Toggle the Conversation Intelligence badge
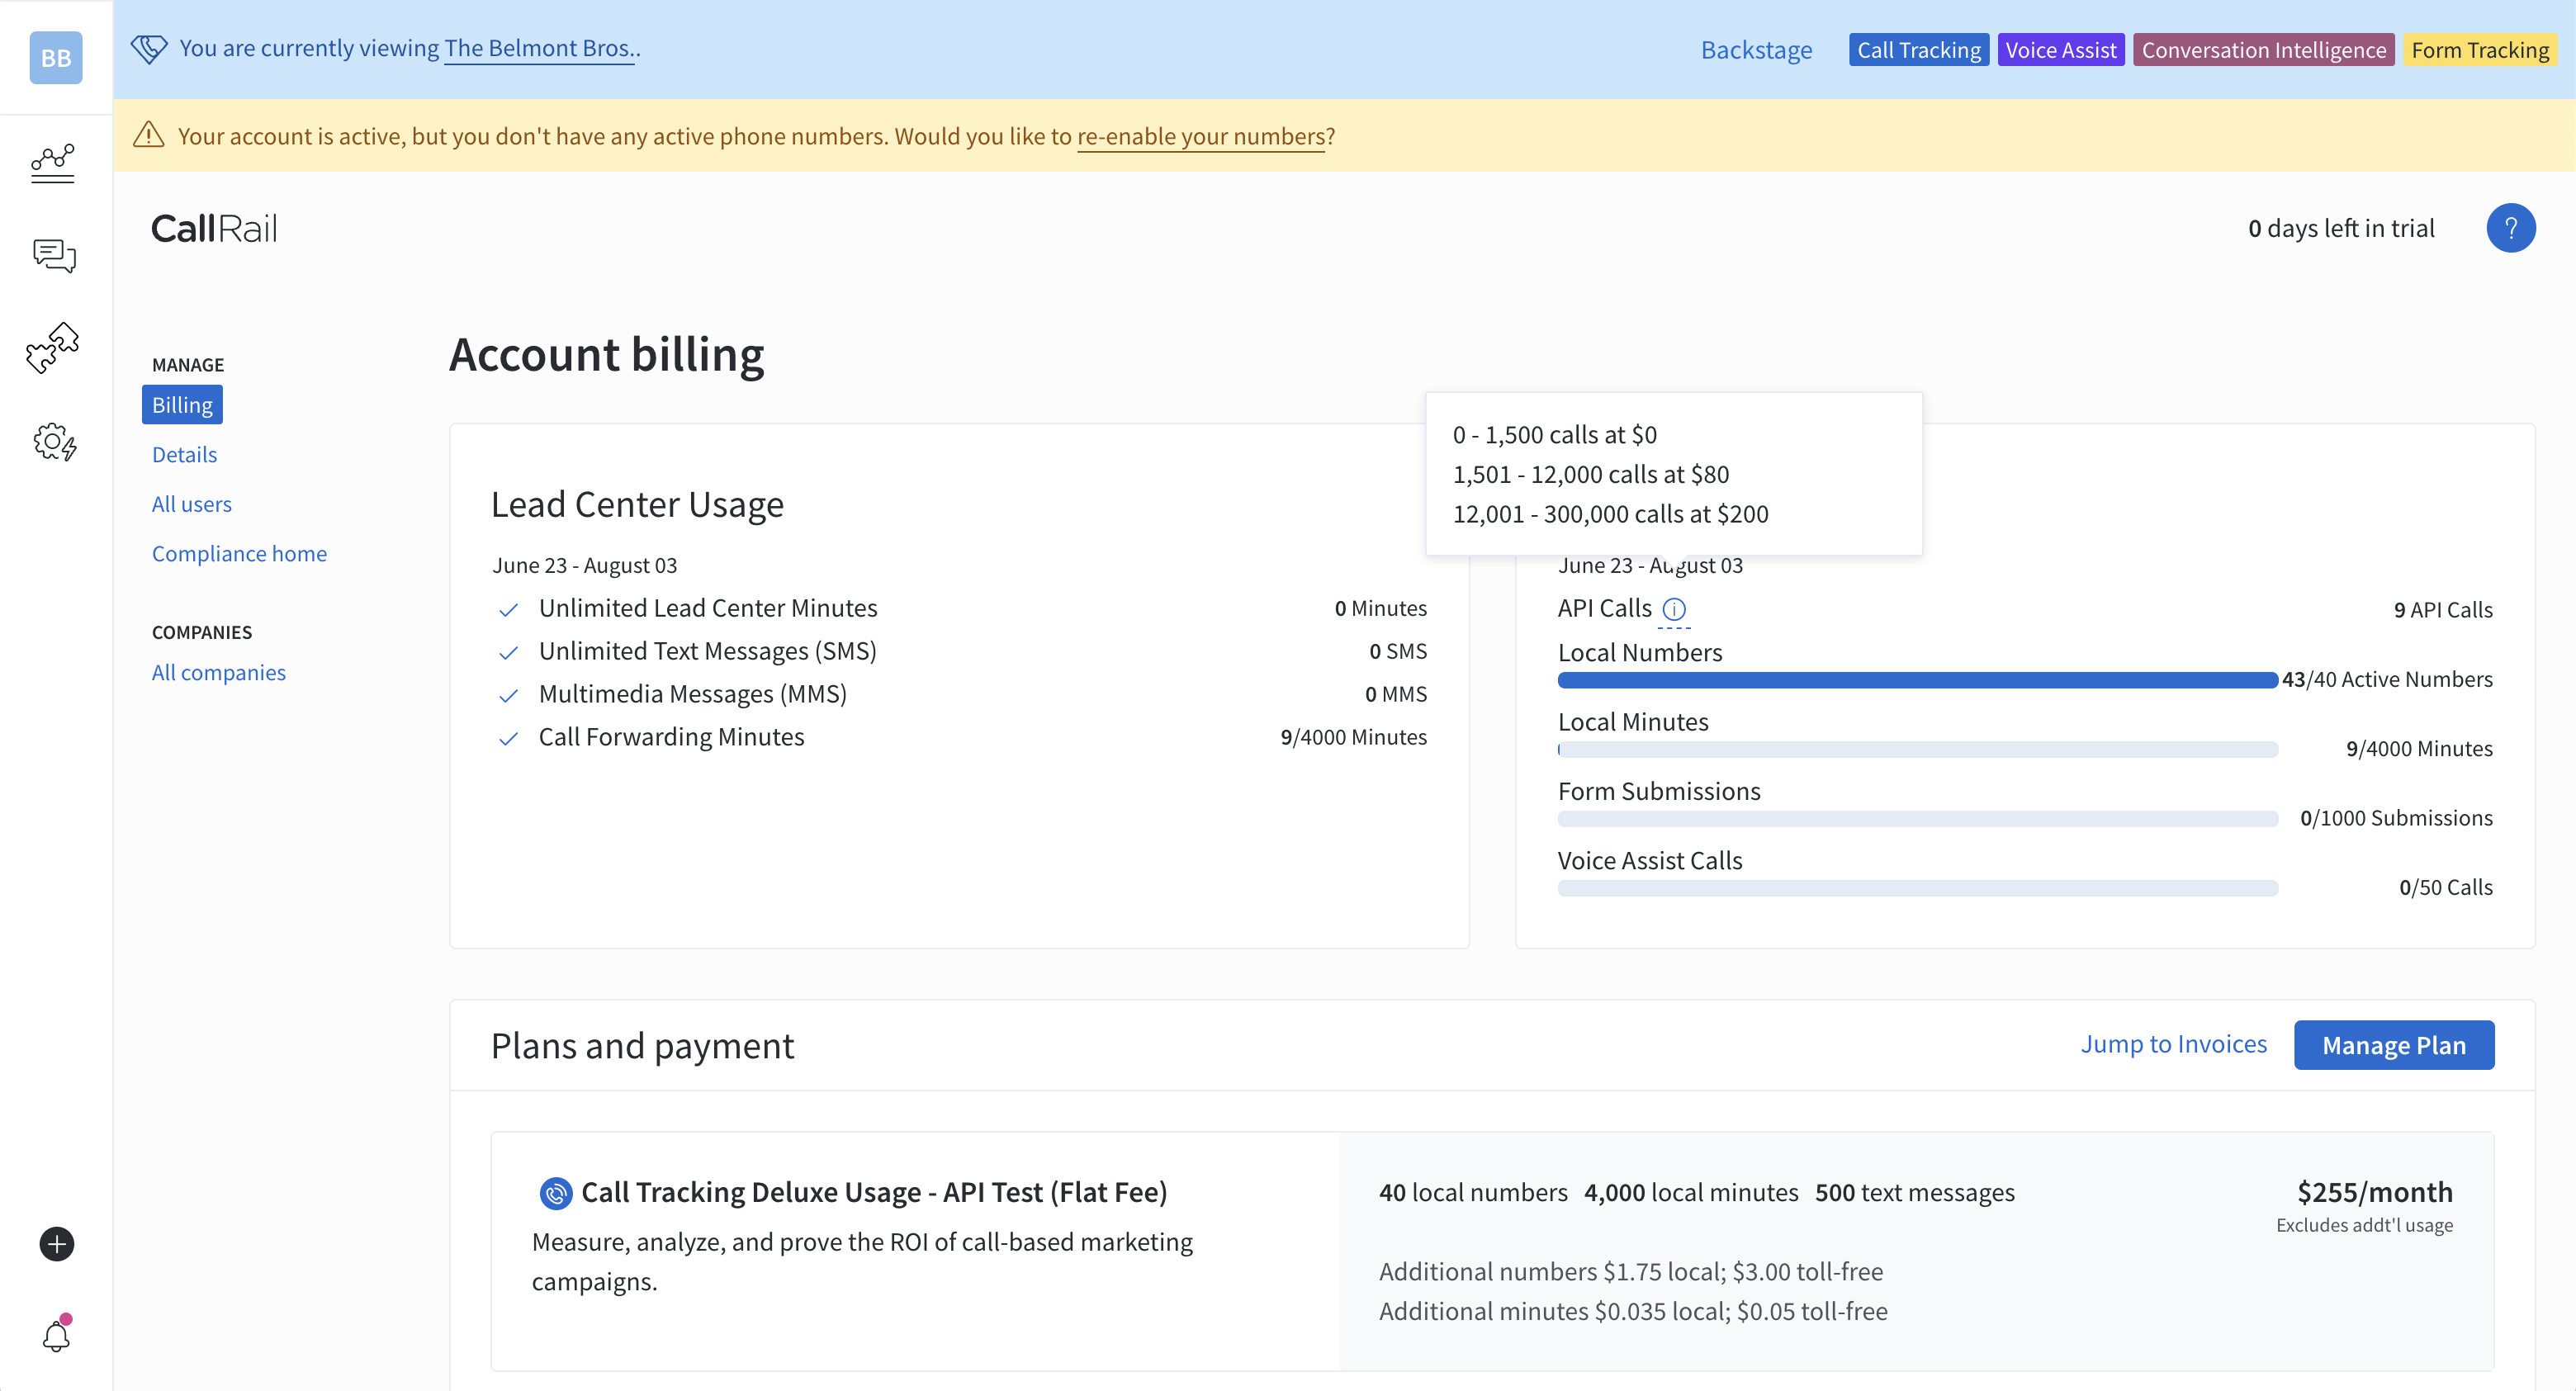The image size is (2576, 1391). click(2263, 49)
